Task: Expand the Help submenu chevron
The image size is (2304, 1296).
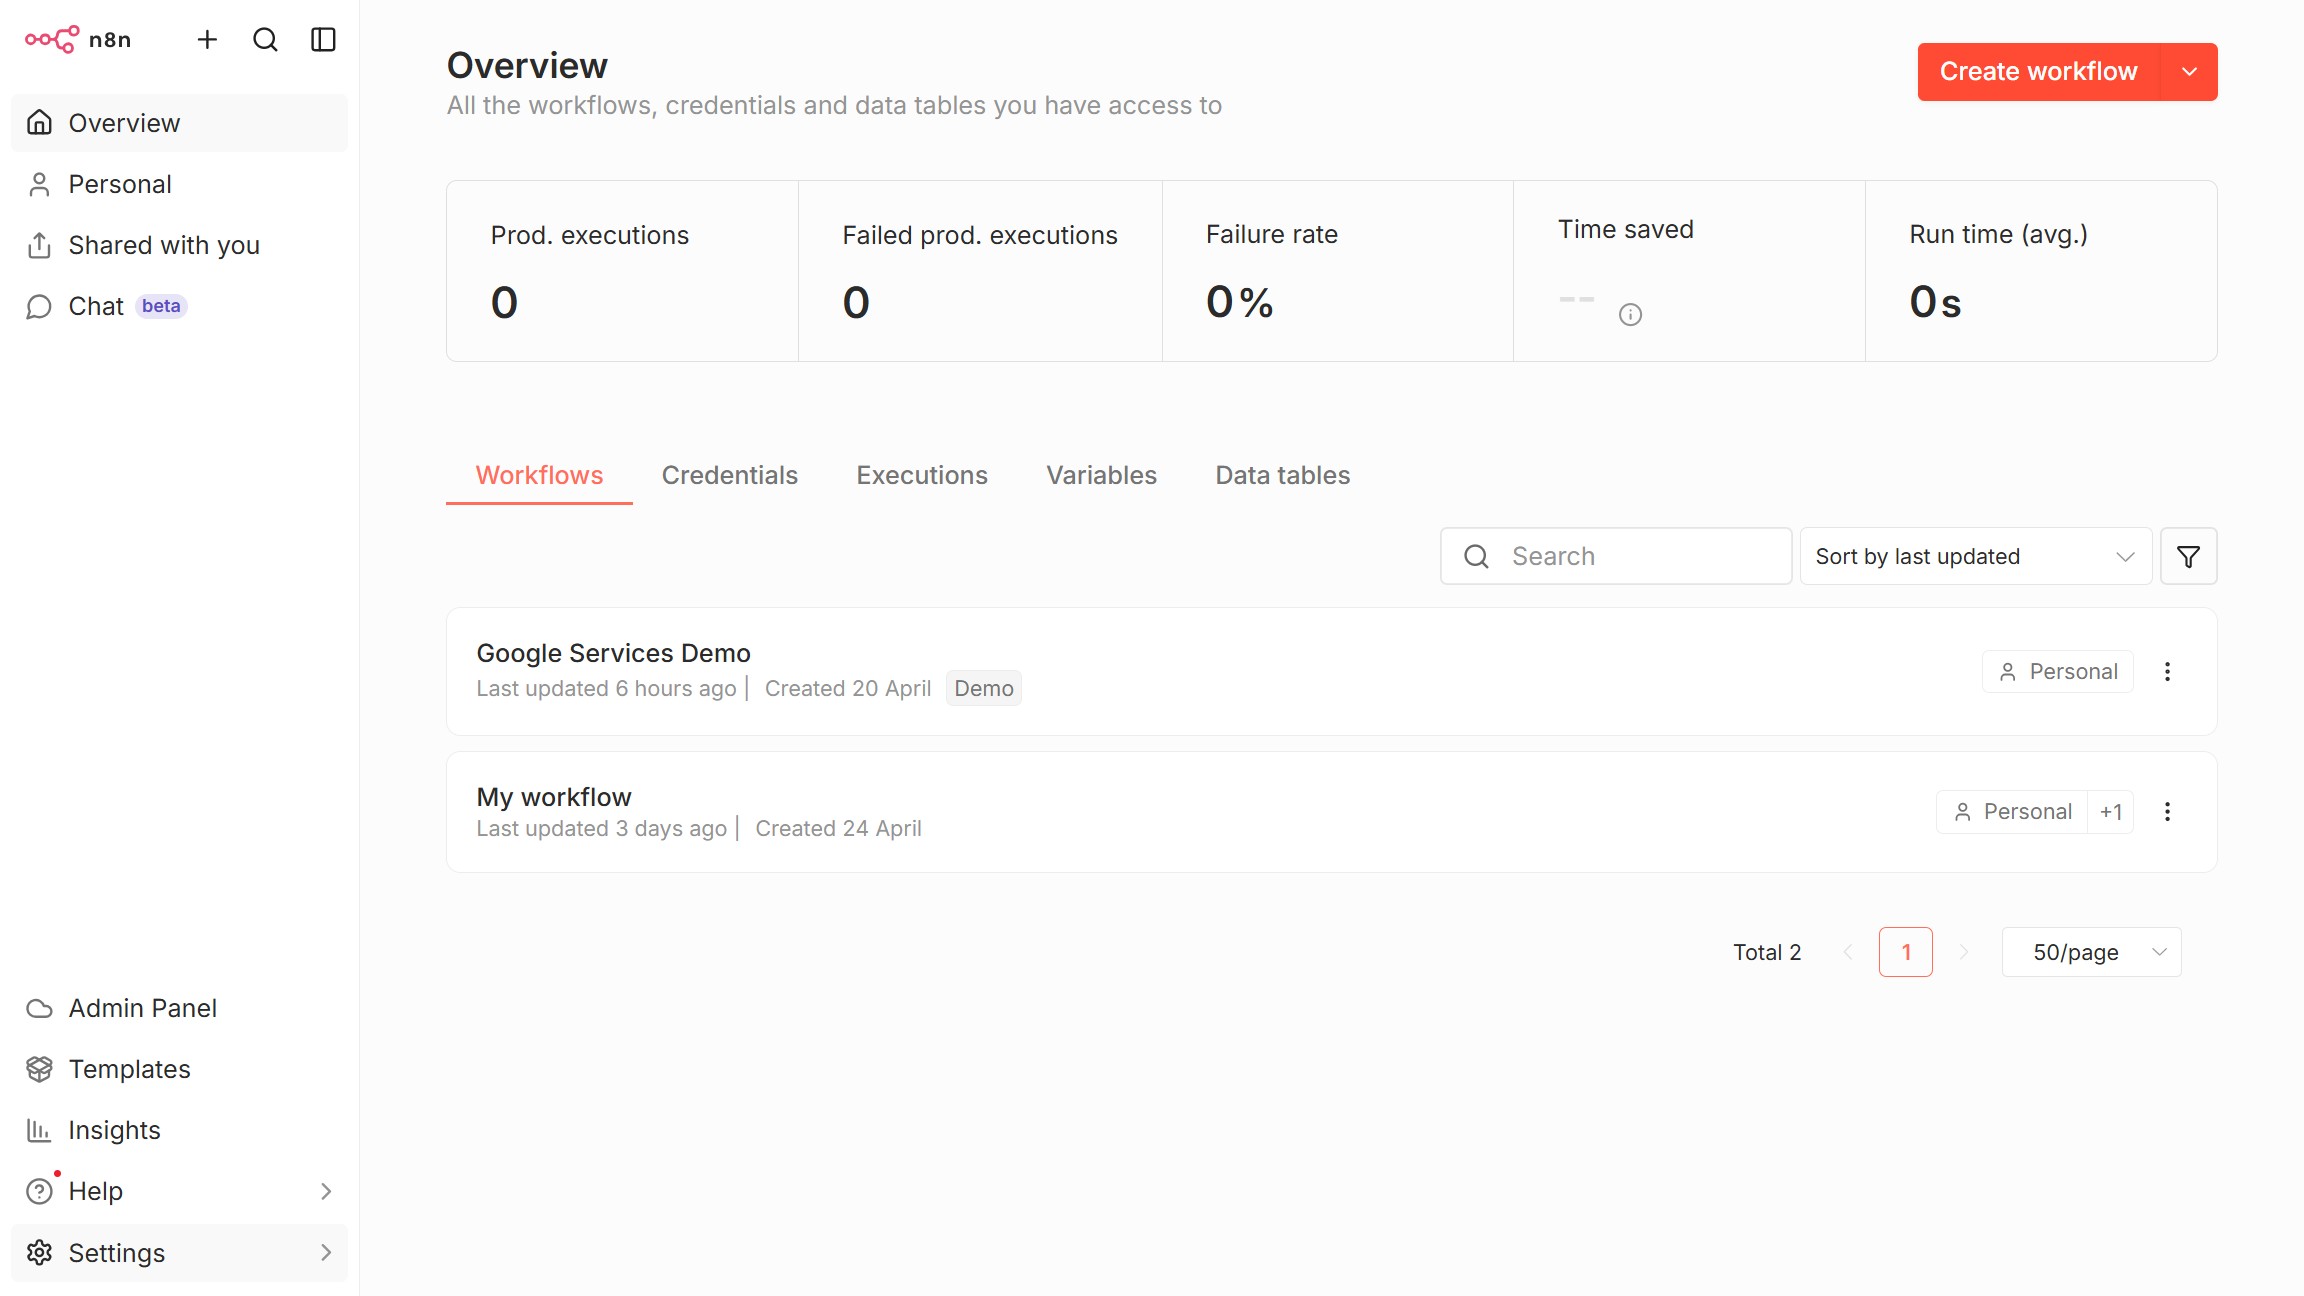Action: pos(326,1191)
